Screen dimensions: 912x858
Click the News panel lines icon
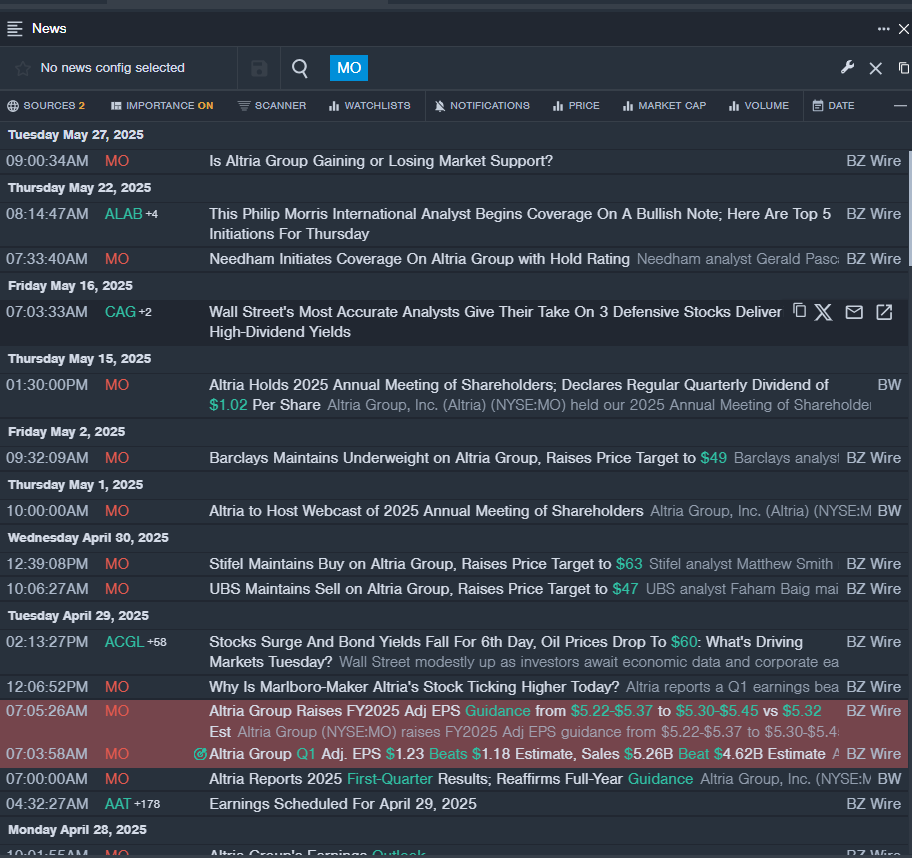pyautogui.click(x=15, y=29)
